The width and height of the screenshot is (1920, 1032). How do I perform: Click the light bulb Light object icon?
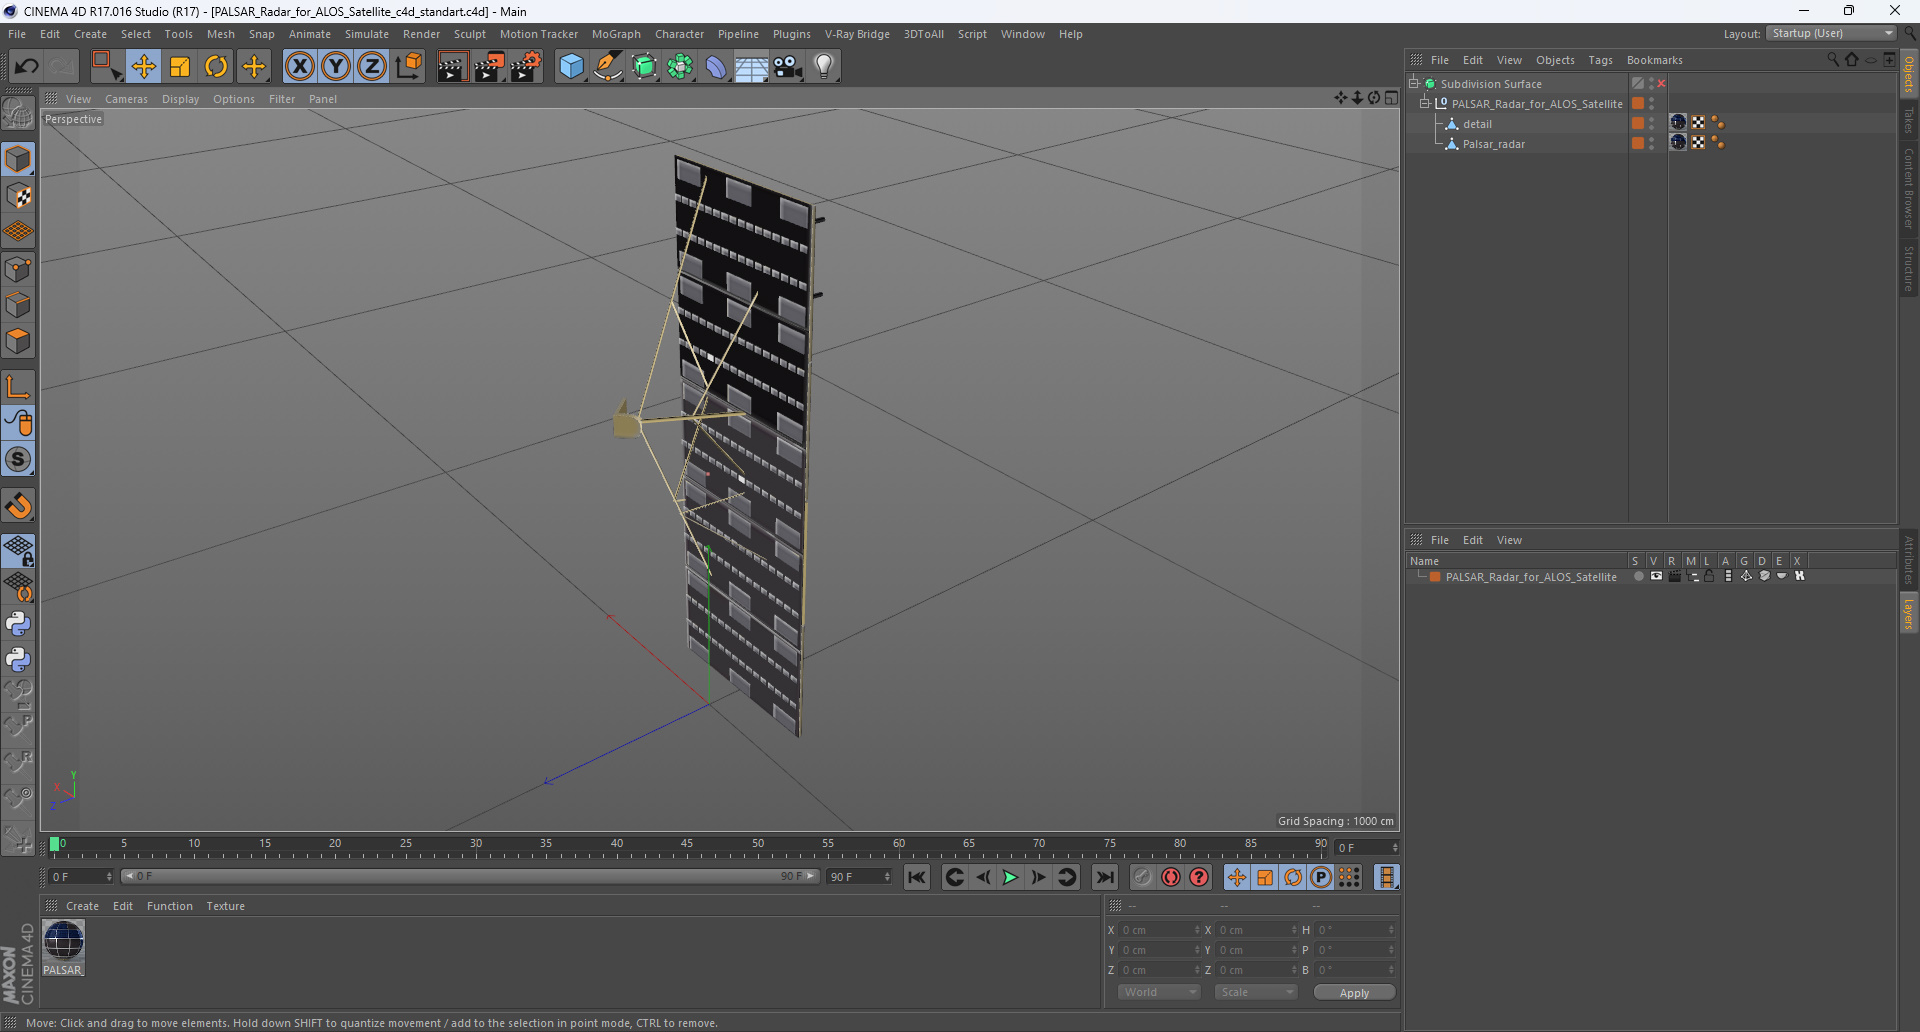pos(823,67)
